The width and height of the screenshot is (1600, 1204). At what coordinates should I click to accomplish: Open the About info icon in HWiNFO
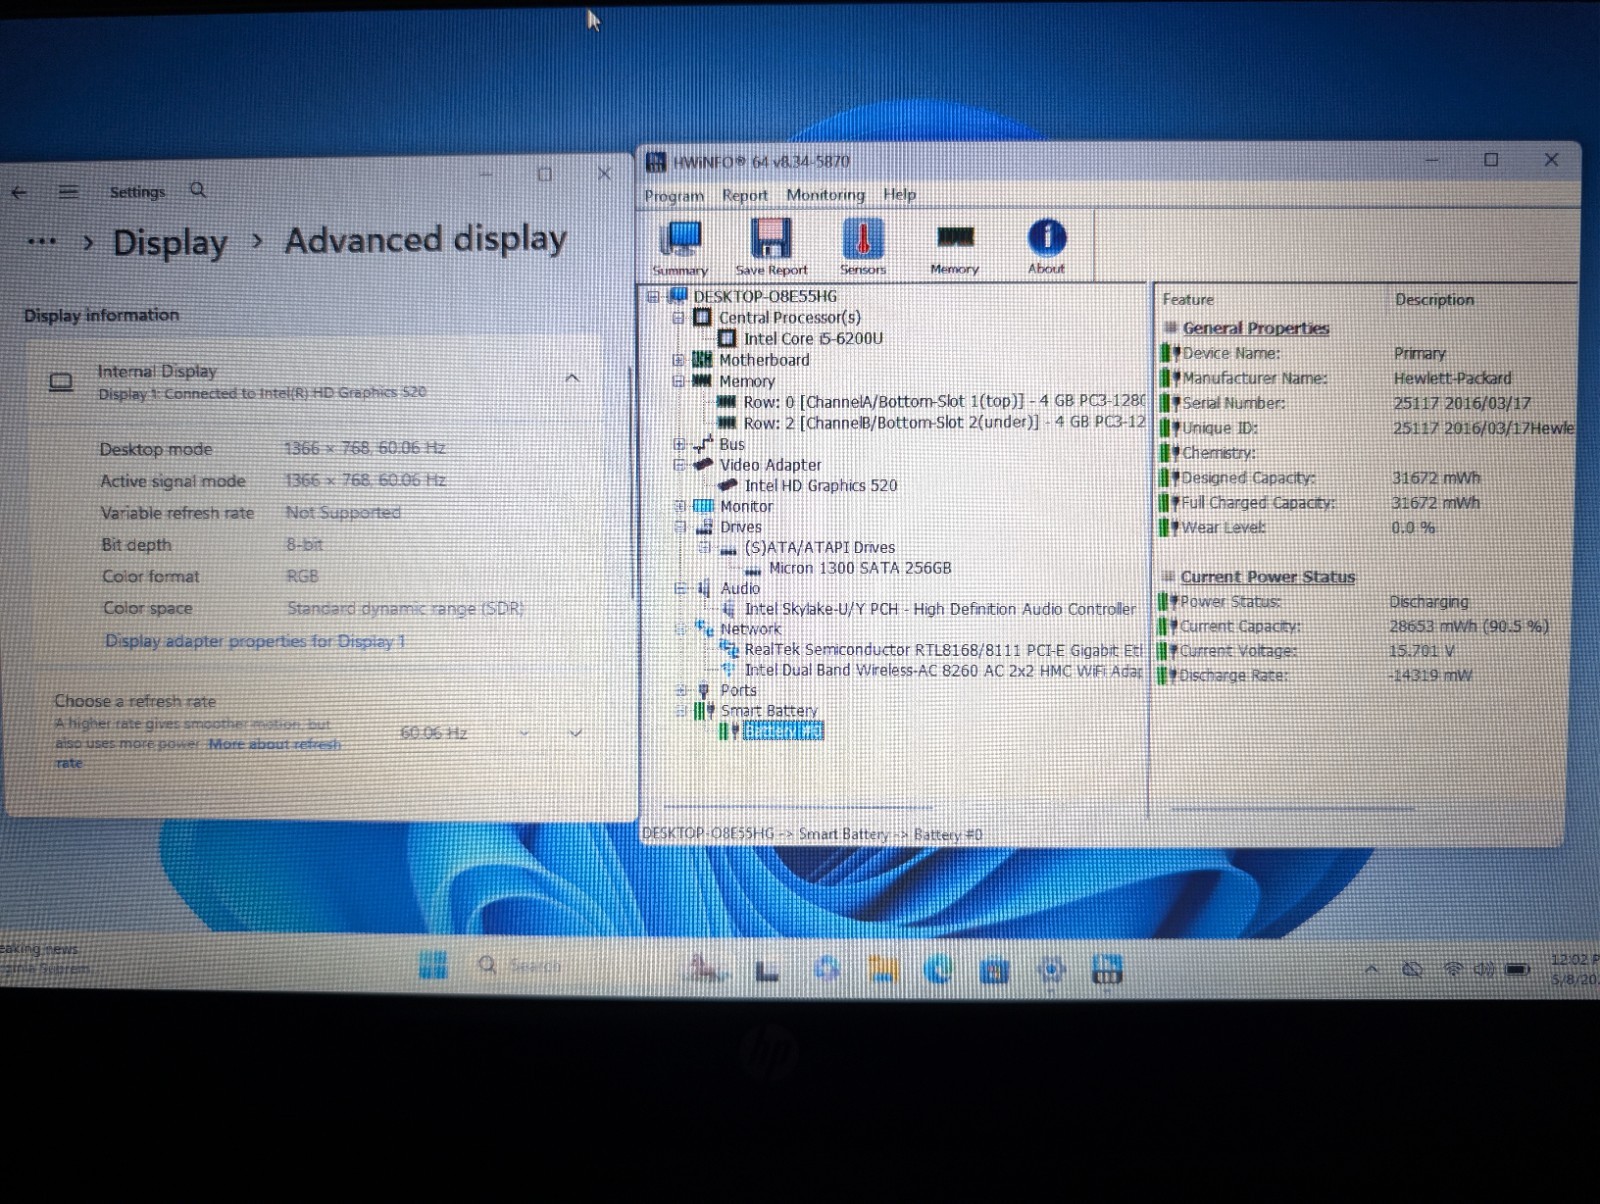coord(1046,246)
